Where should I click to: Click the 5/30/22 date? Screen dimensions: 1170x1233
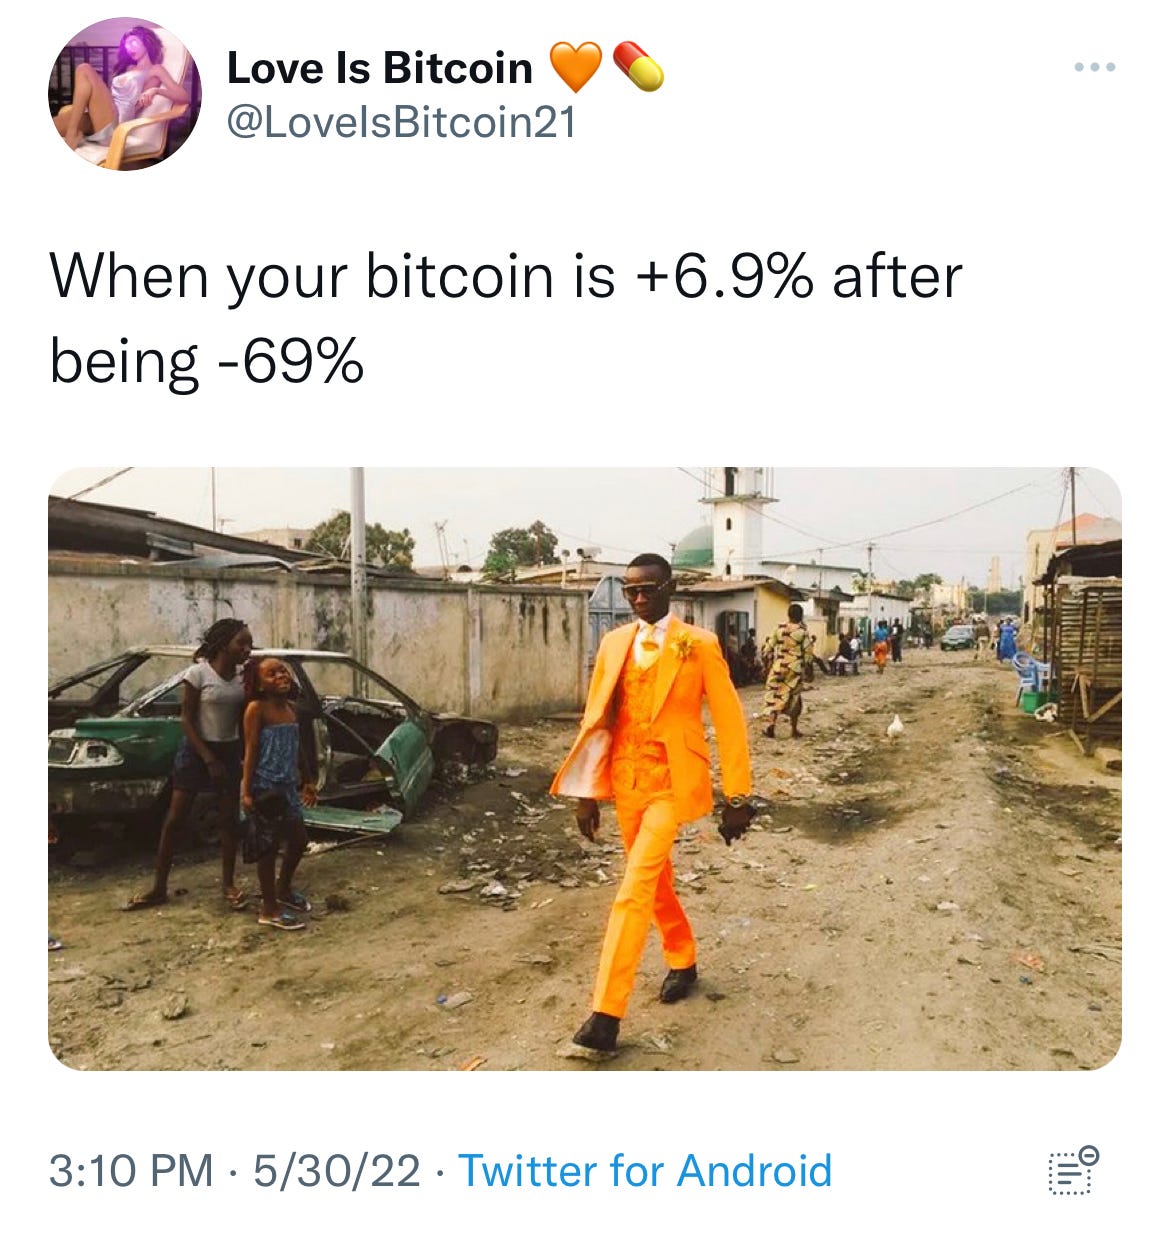tap(337, 1170)
